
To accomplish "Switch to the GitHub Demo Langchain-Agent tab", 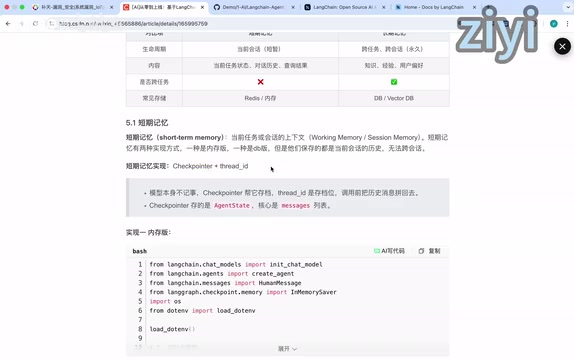I will point(254,7).
